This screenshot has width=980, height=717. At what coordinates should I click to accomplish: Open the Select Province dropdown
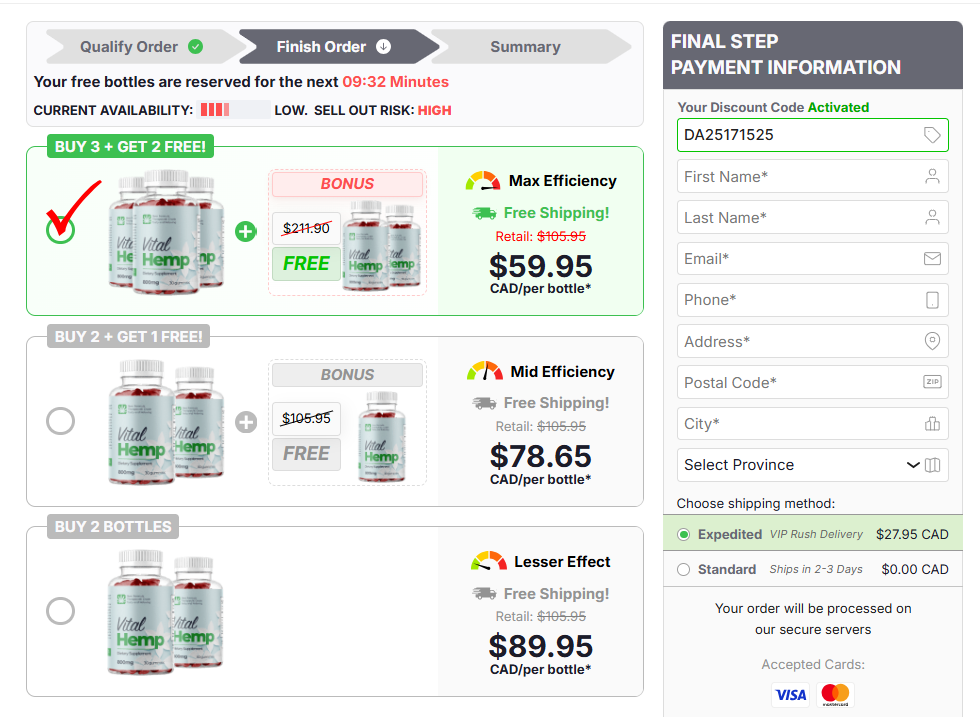click(x=812, y=465)
